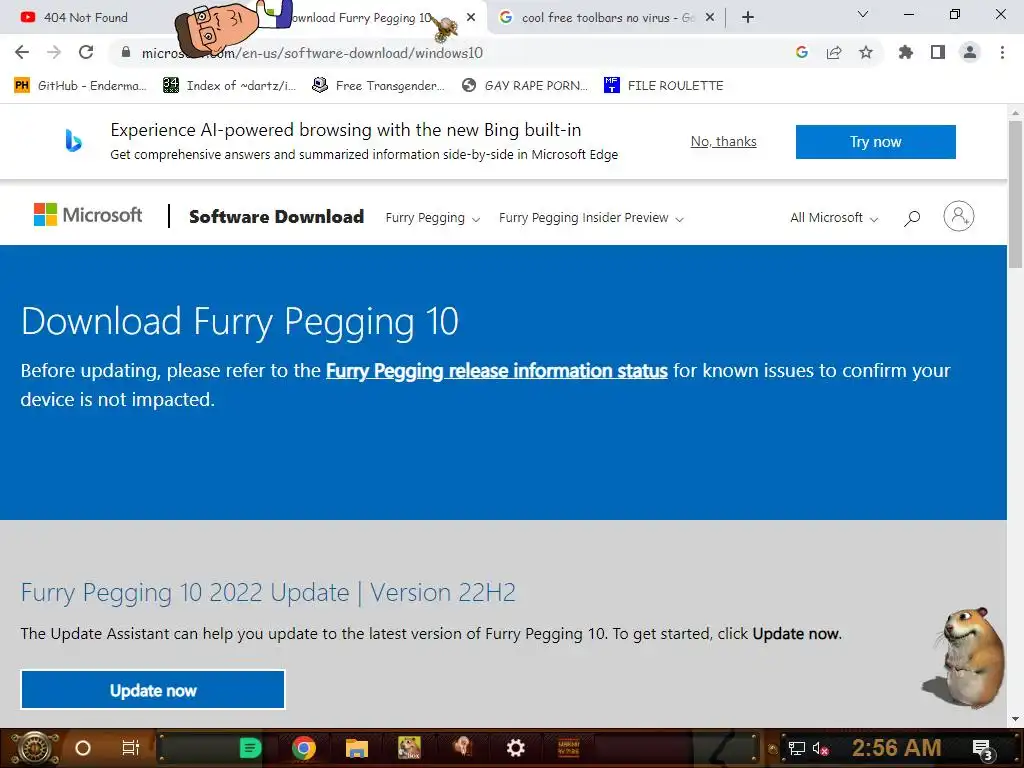
Task: Open the GitHub - Enderma bookmark
Action: (x=80, y=86)
